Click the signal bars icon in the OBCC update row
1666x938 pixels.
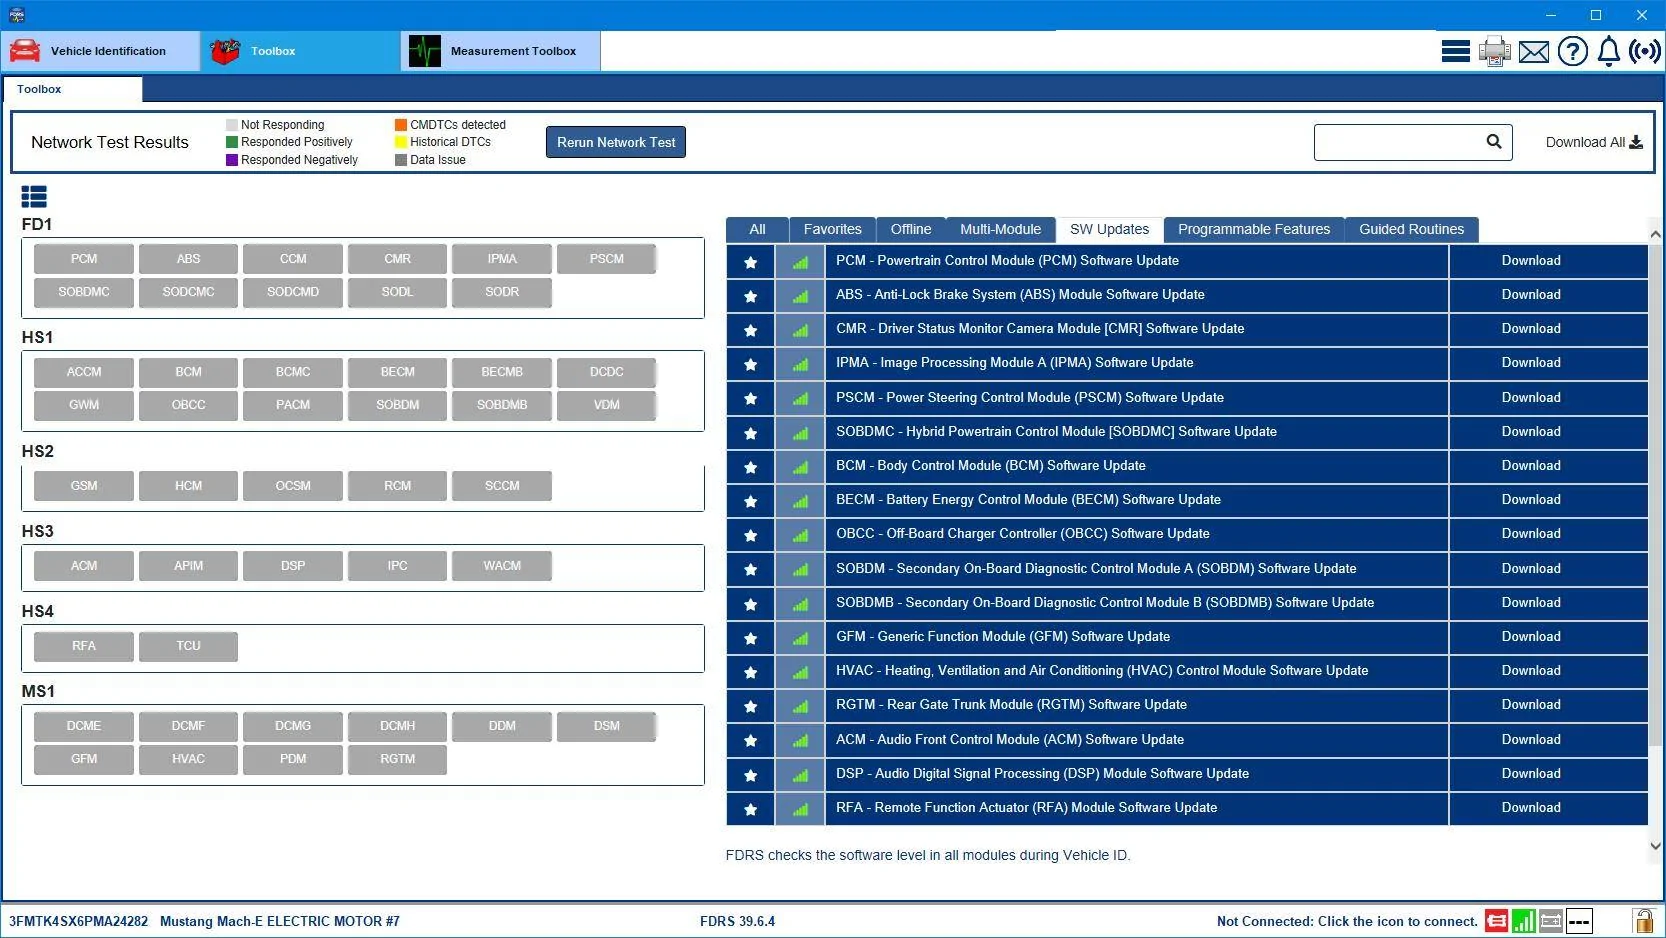(x=800, y=535)
